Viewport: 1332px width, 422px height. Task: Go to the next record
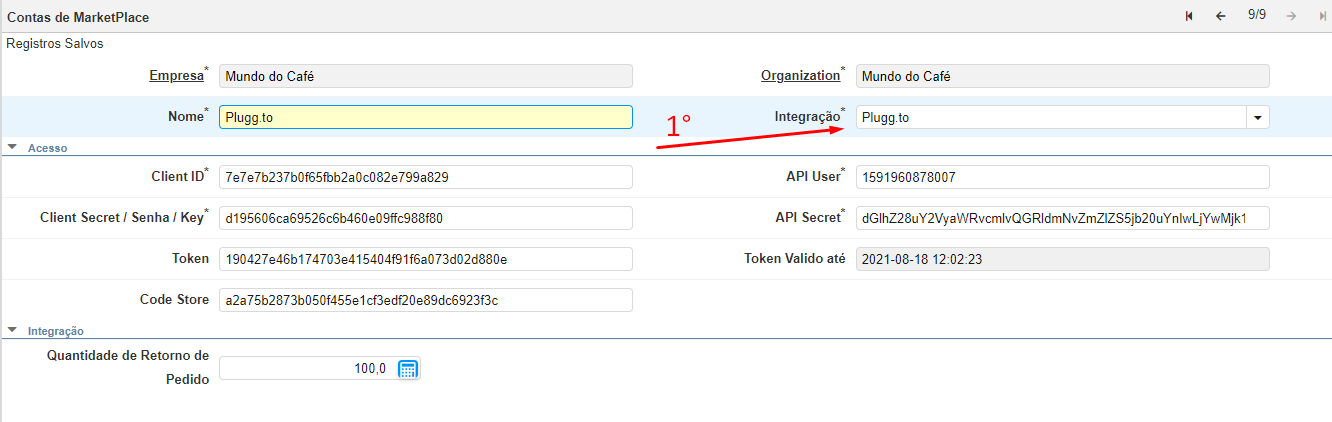pos(1291,16)
